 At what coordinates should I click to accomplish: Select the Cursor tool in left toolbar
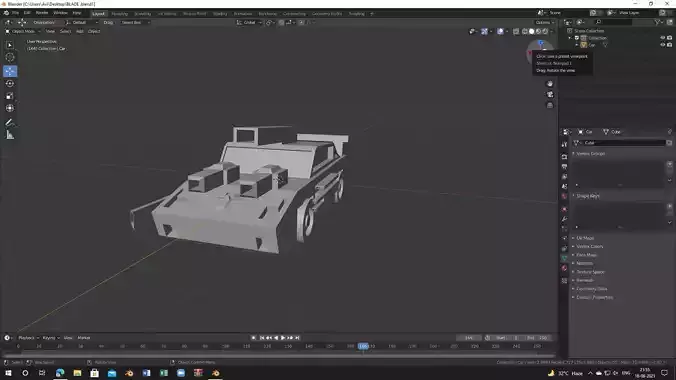click(x=10, y=57)
